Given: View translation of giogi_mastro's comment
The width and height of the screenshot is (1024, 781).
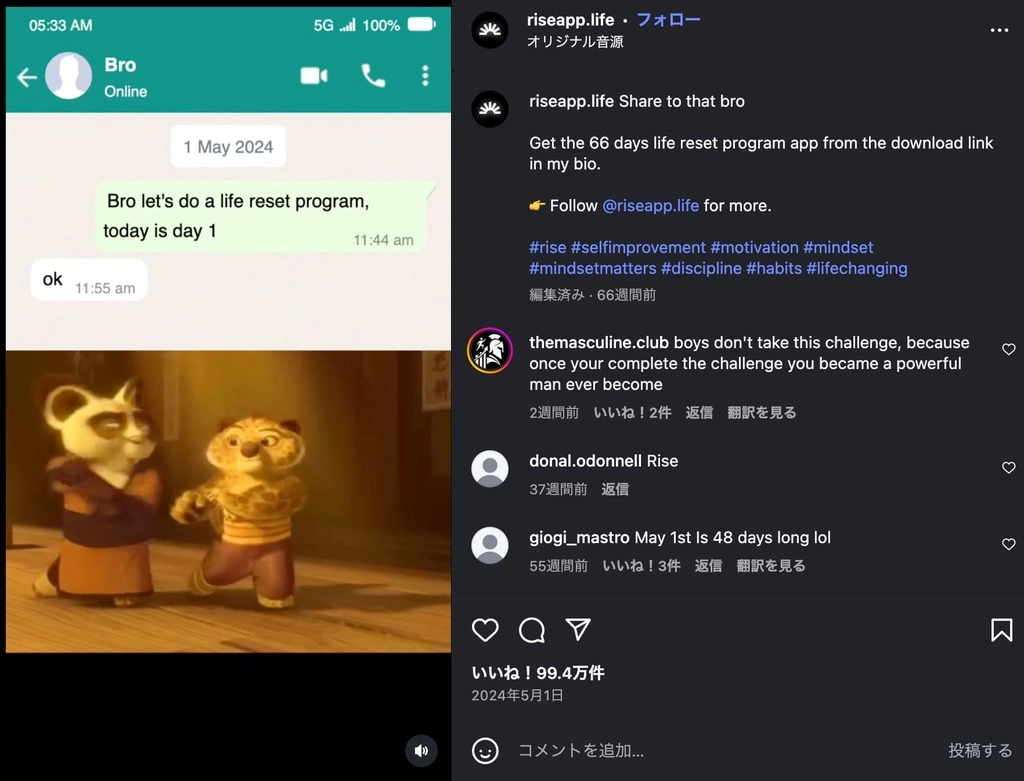Looking at the screenshot, I should (771, 566).
